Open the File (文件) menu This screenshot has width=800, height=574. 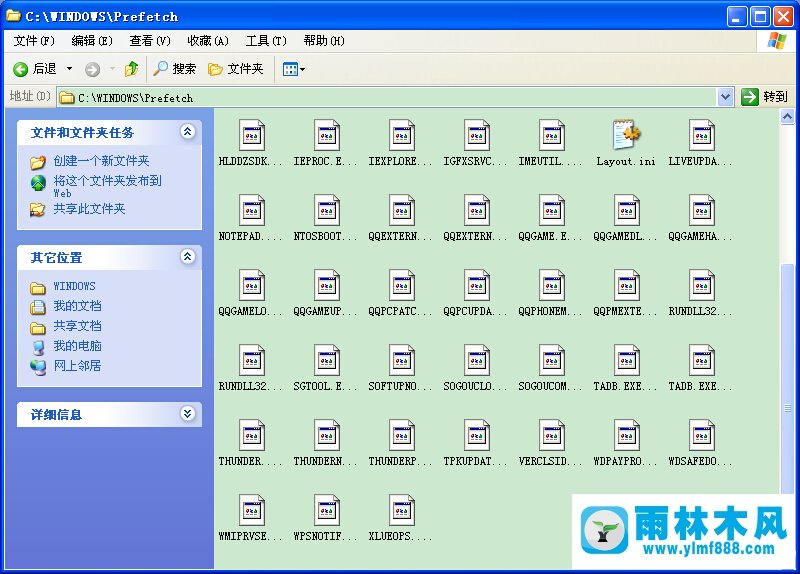[34, 41]
